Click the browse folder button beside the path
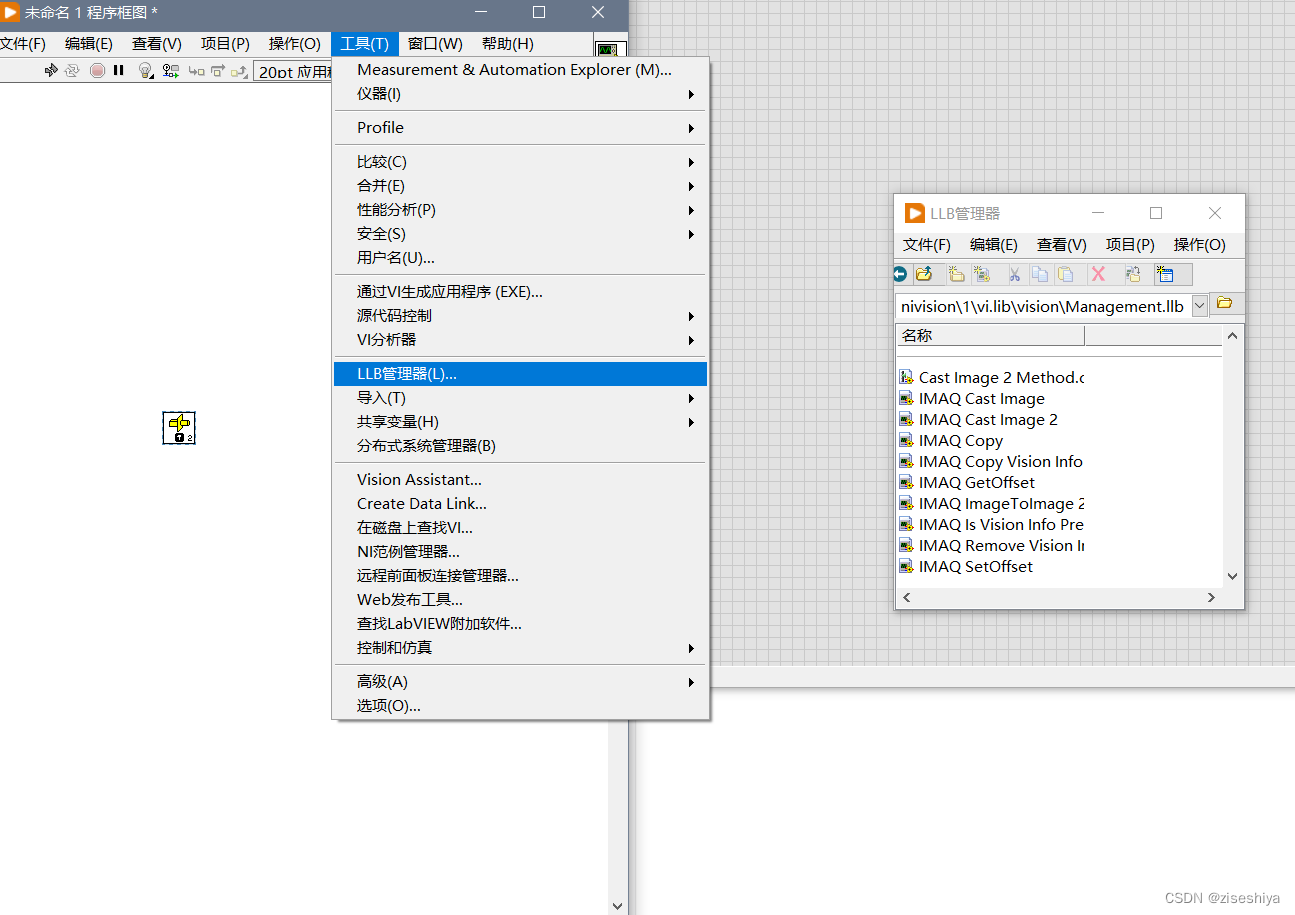1295x915 pixels. pos(1225,304)
